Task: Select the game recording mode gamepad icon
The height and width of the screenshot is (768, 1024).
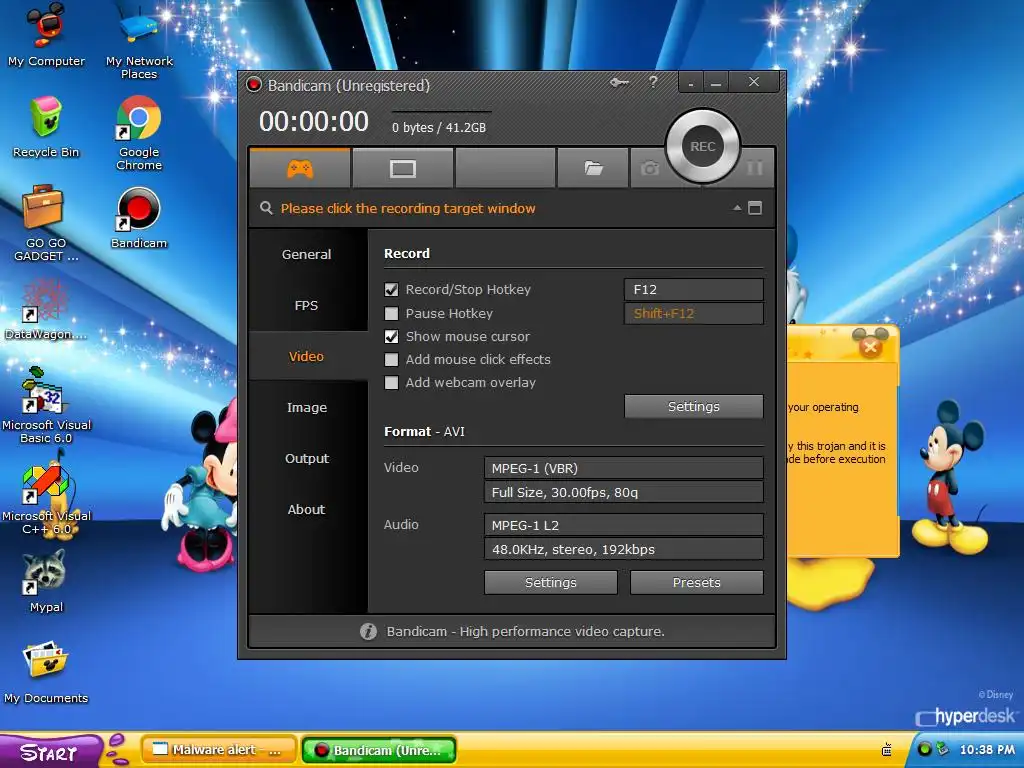Action: point(300,169)
